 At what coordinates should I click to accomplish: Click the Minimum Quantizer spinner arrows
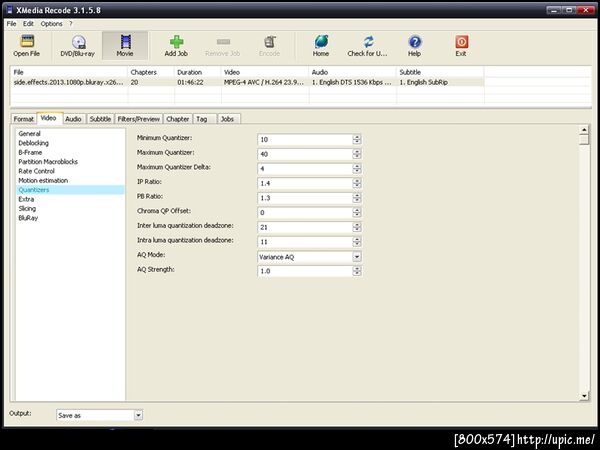357,139
